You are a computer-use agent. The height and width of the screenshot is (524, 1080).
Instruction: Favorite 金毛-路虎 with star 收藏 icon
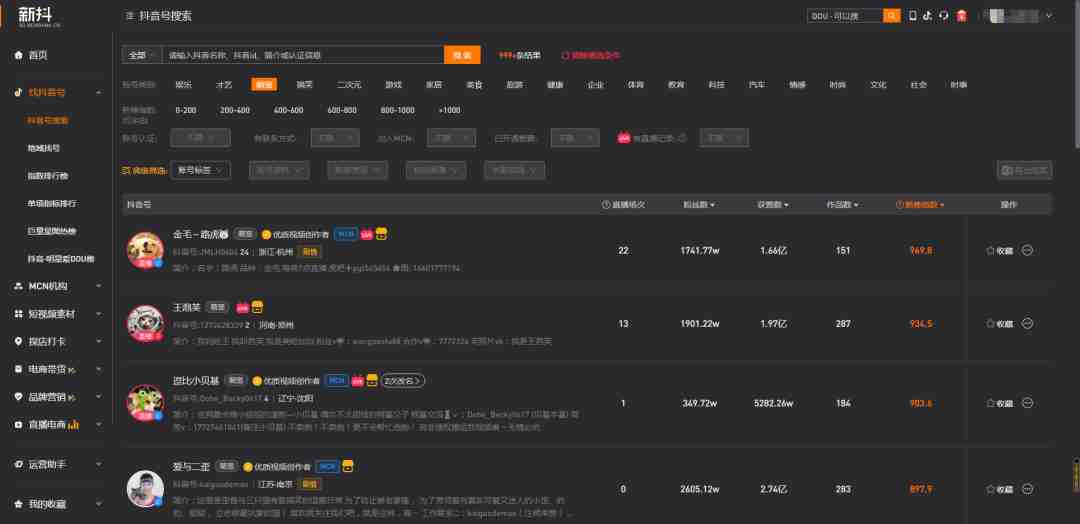pos(999,251)
